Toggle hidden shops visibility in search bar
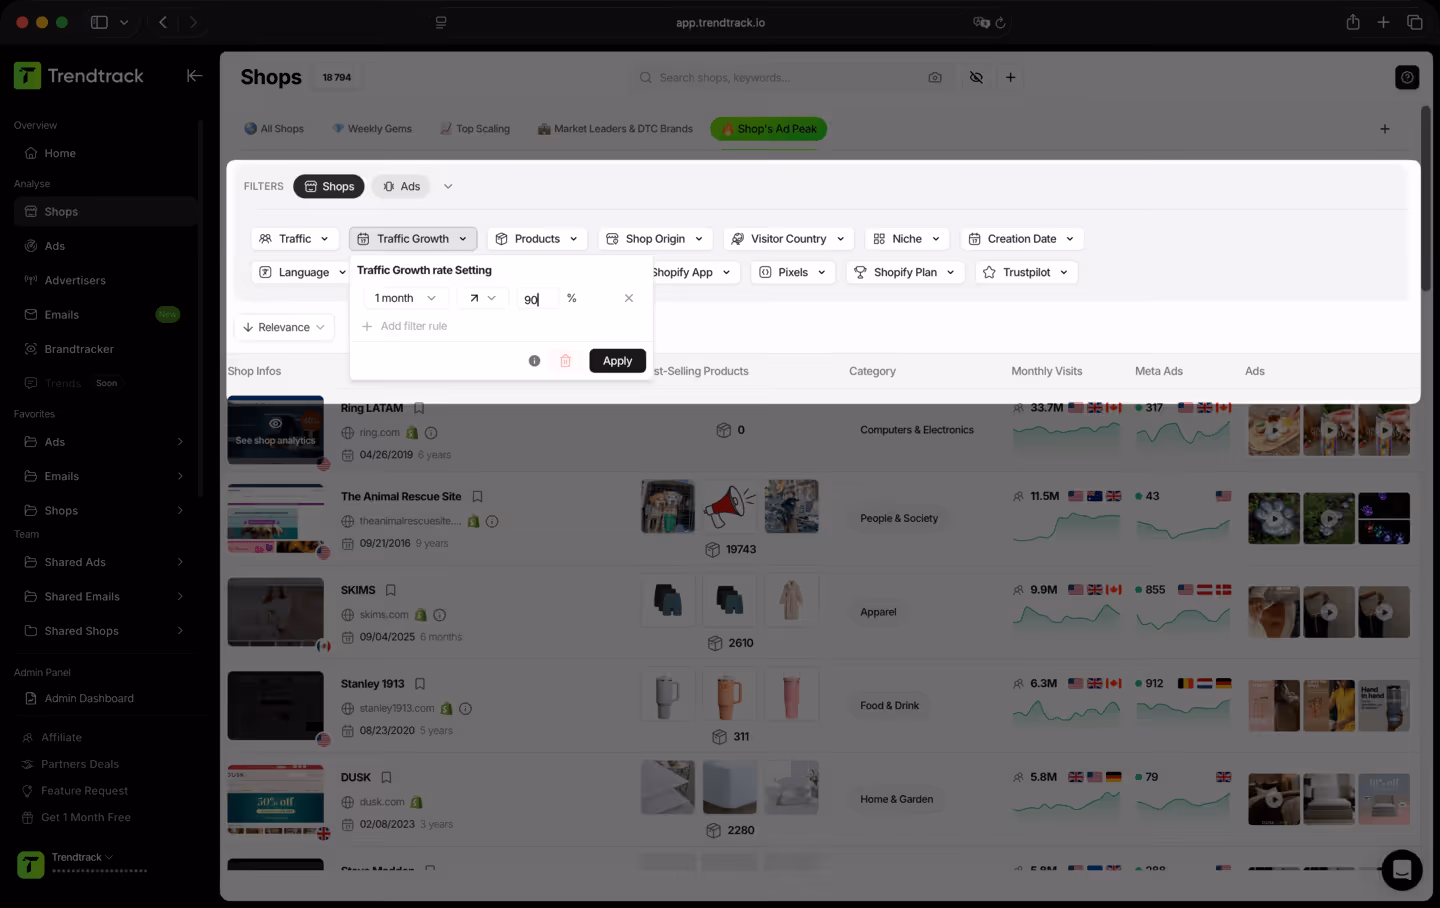The image size is (1440, 908). (x=976, y=77)
